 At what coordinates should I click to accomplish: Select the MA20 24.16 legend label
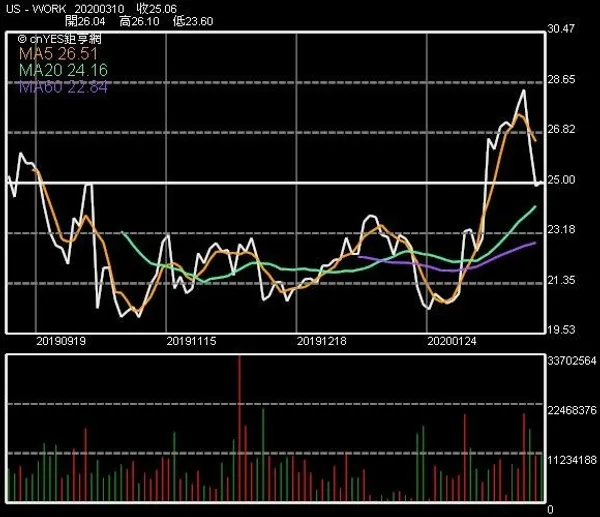click(x=62, y=71)
